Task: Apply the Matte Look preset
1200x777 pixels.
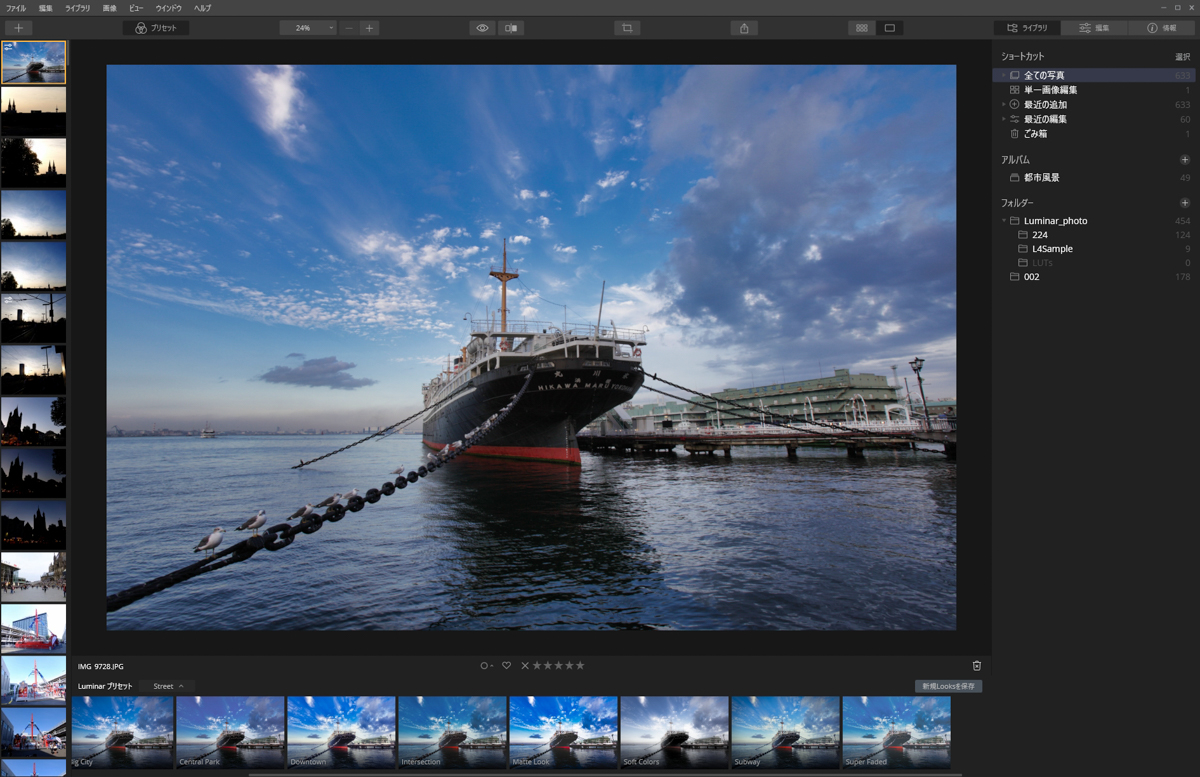Action: tap(563, 733)
